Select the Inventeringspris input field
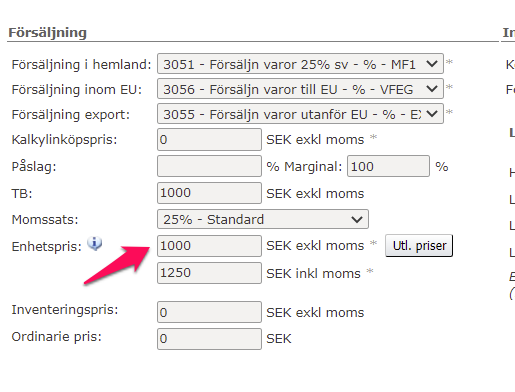This screenshot has height=392, width=515. [209, 312]
